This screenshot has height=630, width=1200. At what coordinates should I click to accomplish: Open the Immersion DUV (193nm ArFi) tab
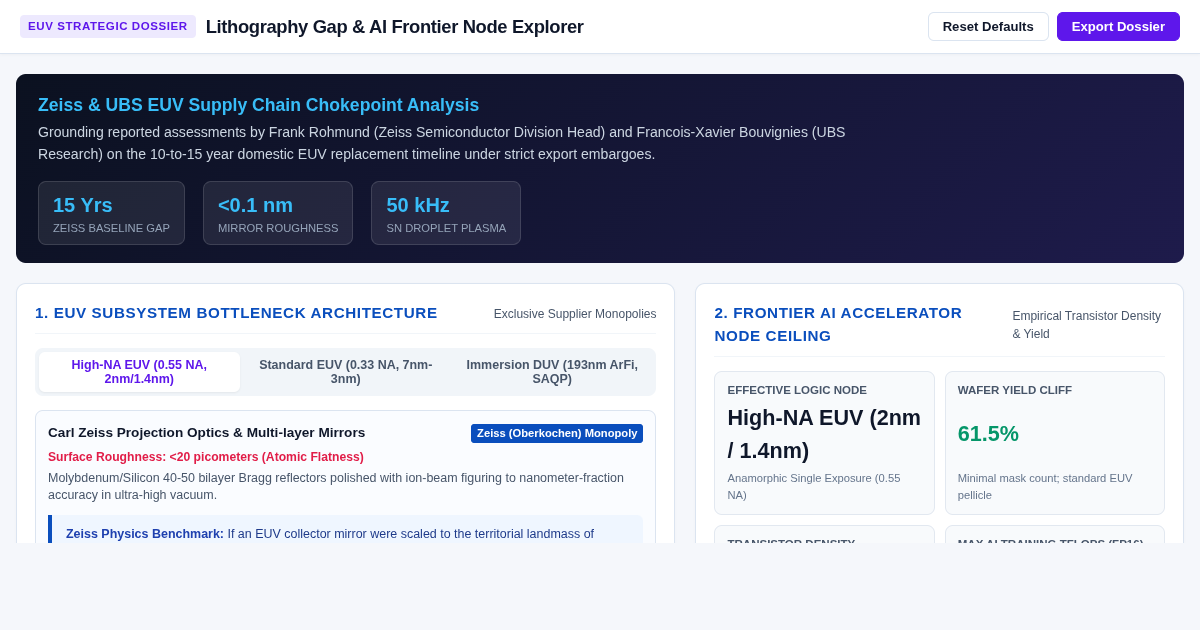552,372
